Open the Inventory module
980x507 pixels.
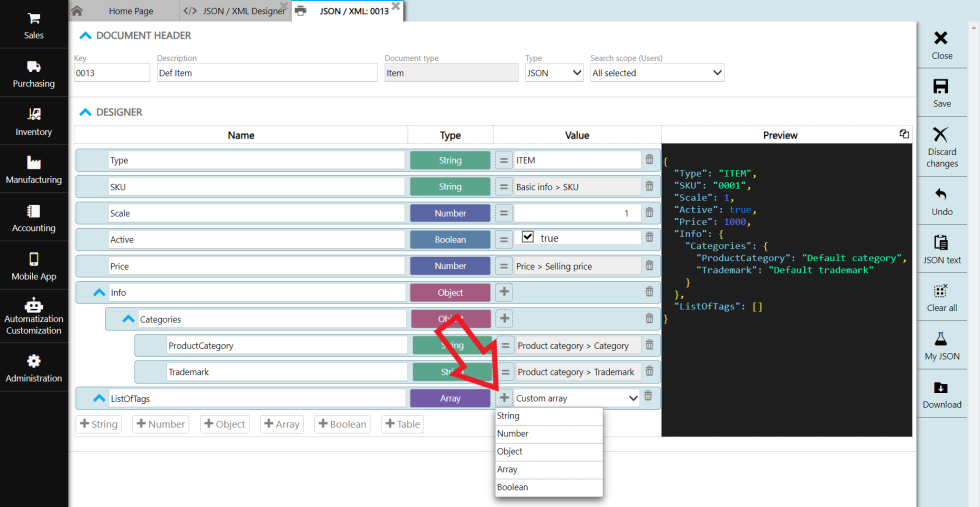34,121
